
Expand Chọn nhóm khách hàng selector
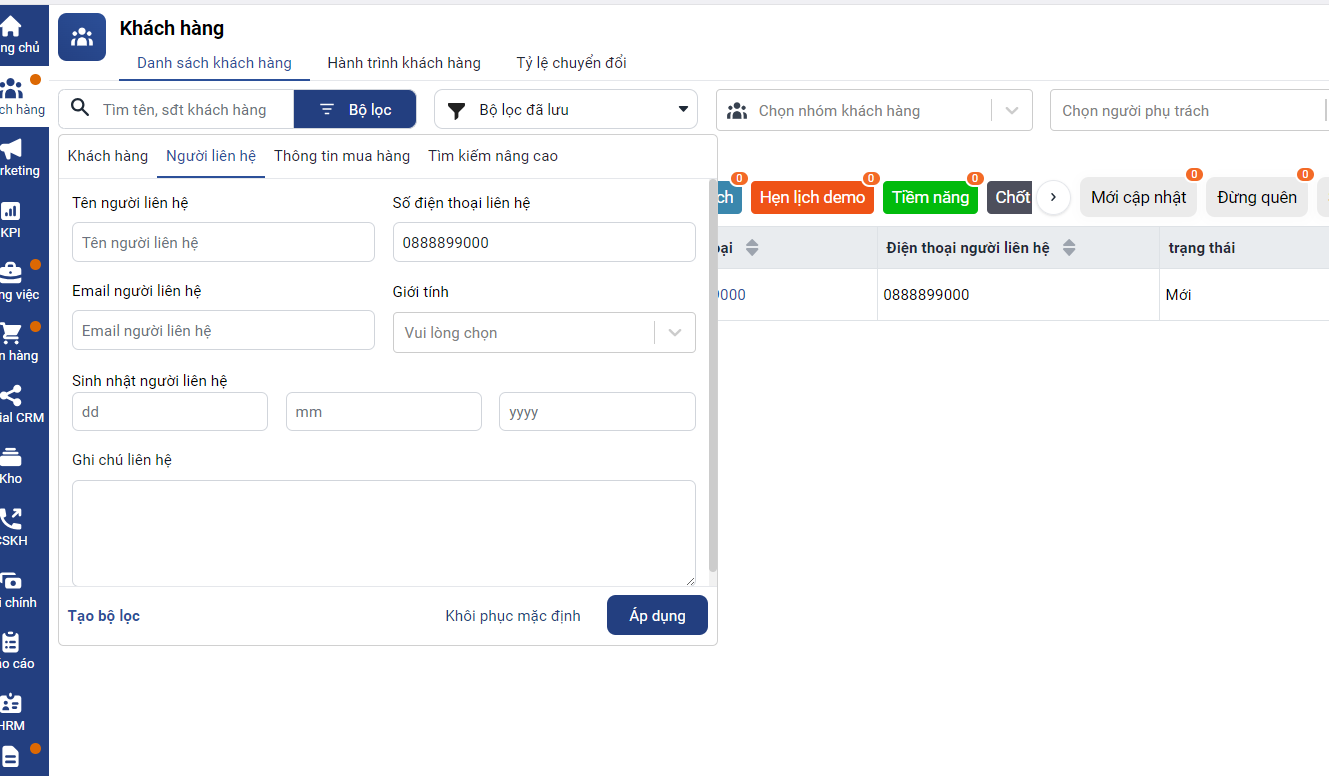(1011, 111)
